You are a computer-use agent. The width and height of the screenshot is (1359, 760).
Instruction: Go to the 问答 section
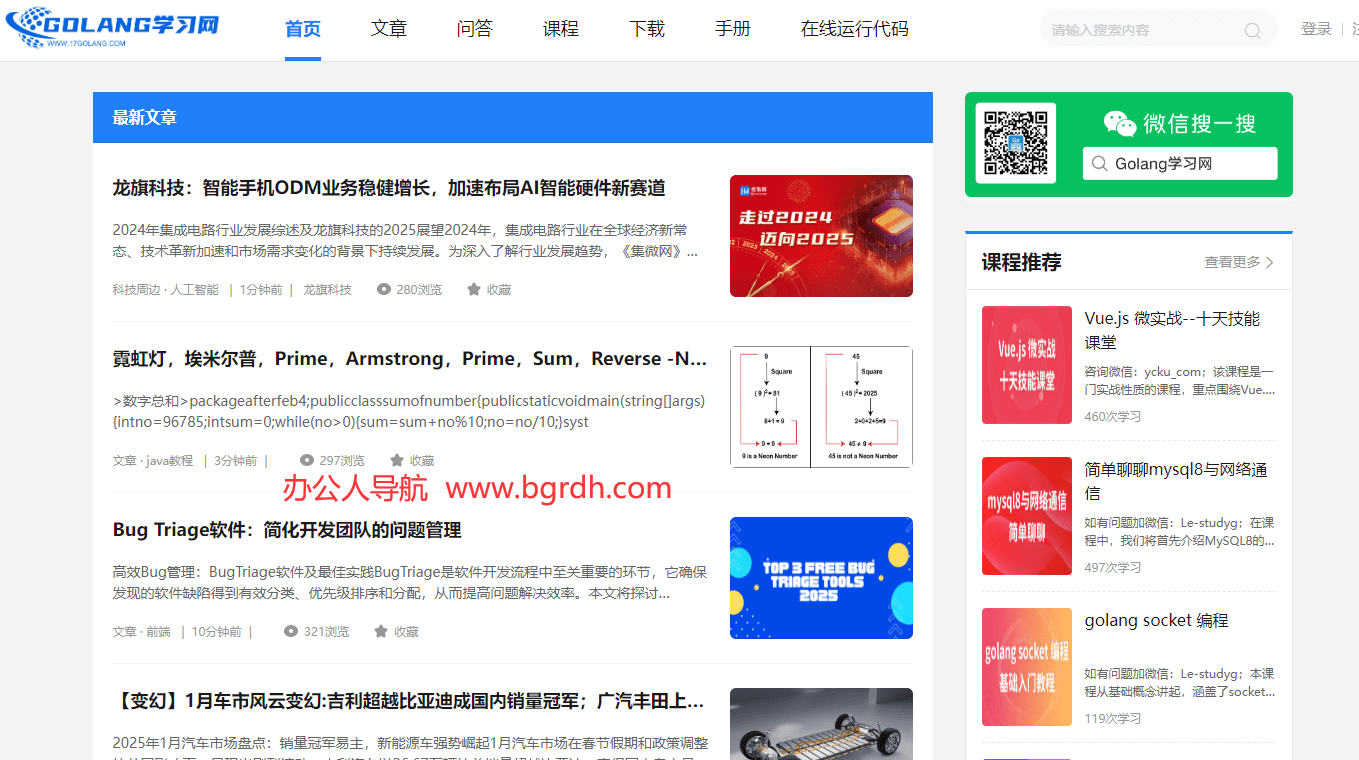tap(475, 29)
